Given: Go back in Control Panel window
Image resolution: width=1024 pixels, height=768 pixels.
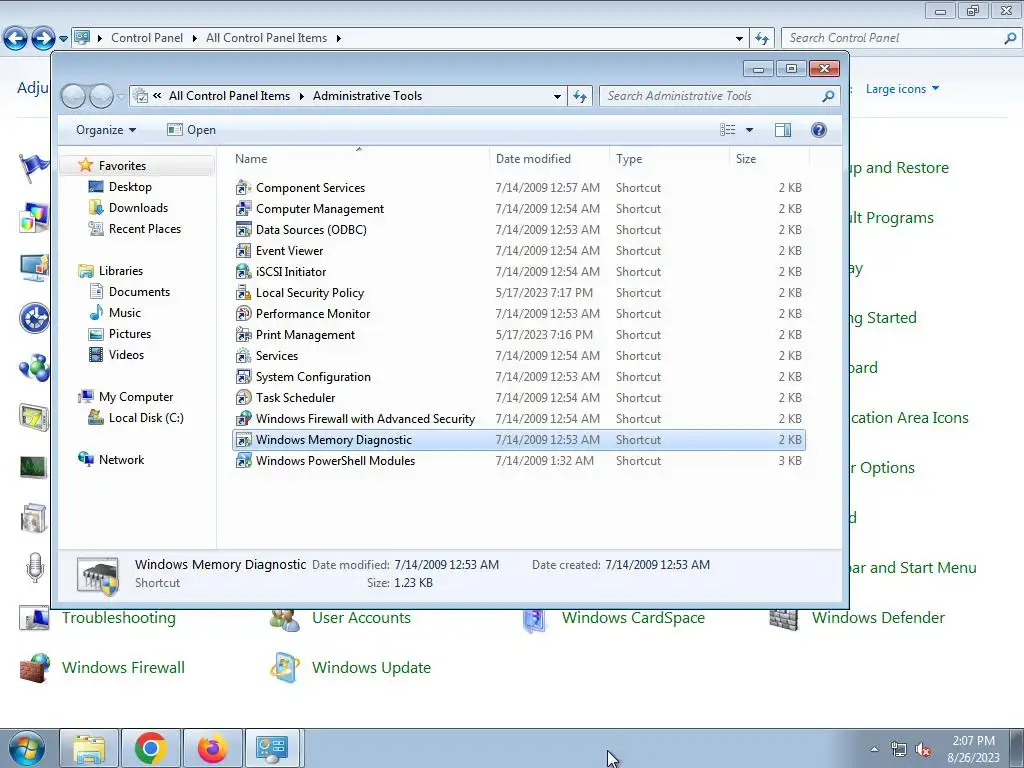Looking at the screenshot, I should pyautogui.click(x=16, y=39).
